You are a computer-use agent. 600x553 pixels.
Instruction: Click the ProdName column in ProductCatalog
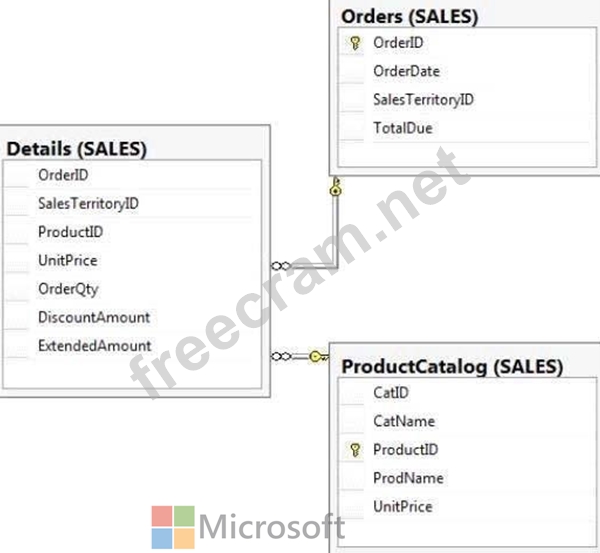point(467,478)
